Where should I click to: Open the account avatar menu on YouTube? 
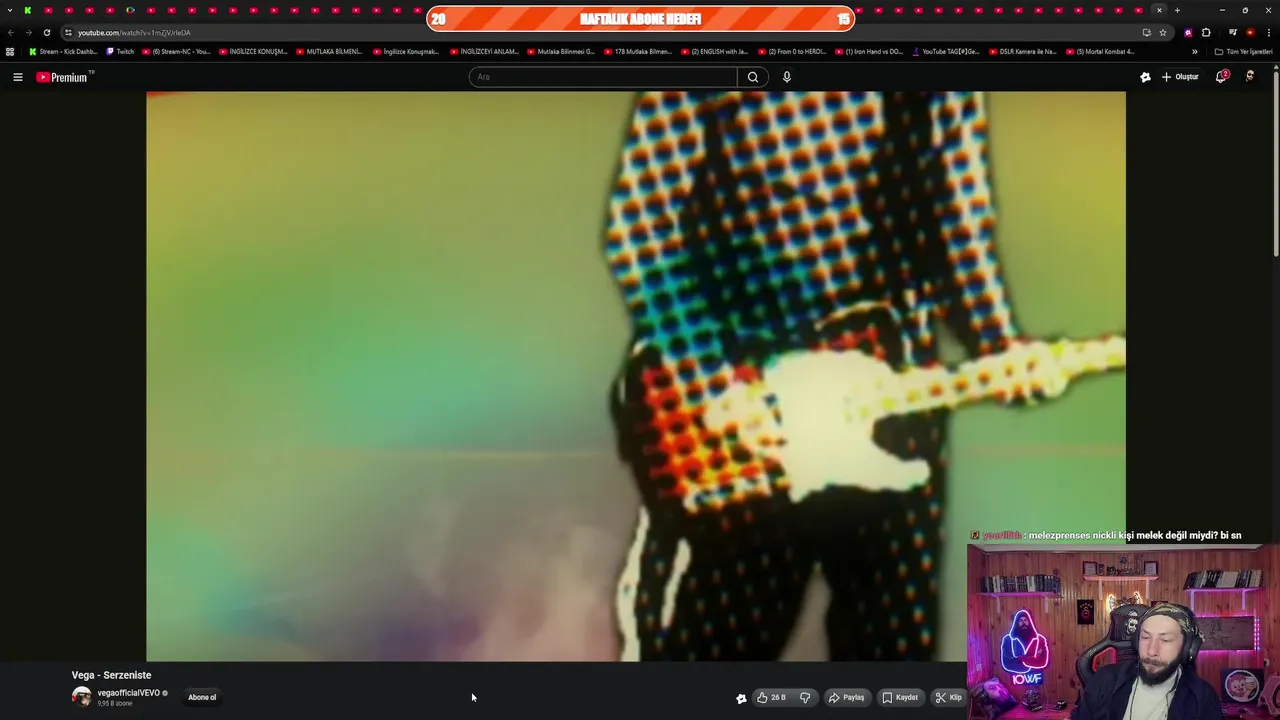tap(1250, 77)
